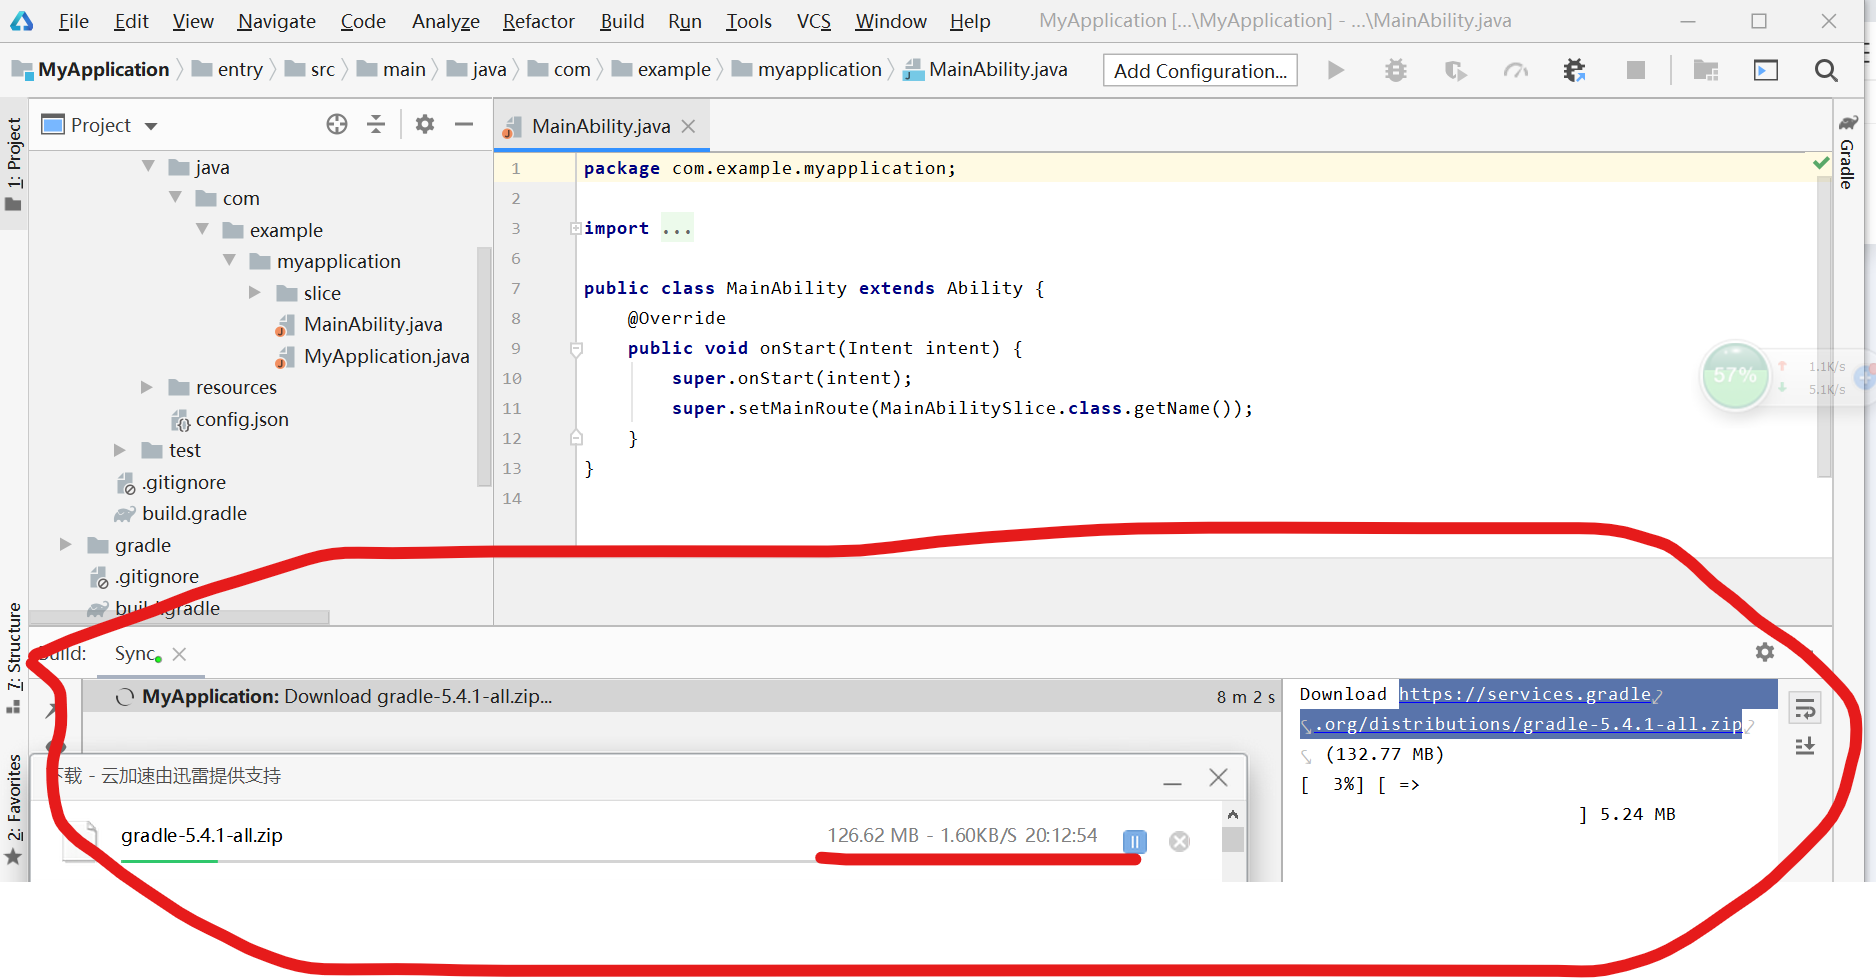Click the Collapse All icon in Project panel
This screenshot has width=1876, height=979.
tap(376, 124)
